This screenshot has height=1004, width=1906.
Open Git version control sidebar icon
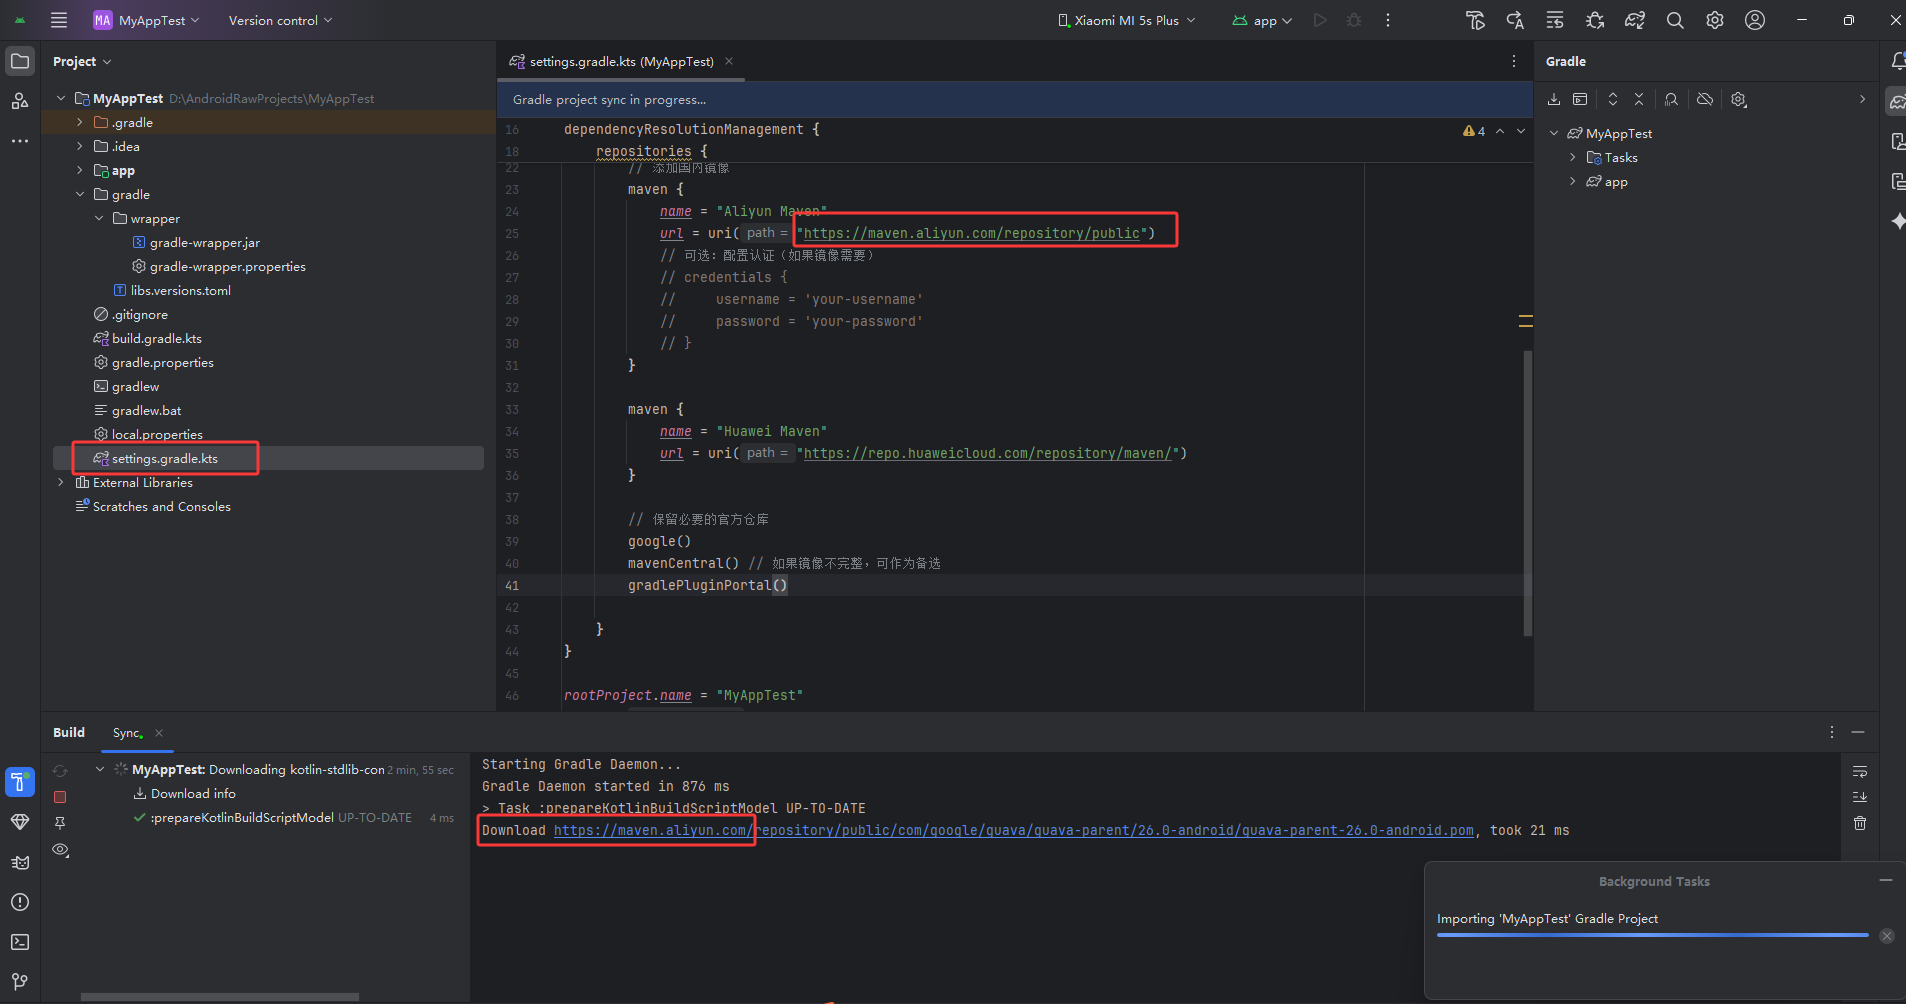coord(20,982)
